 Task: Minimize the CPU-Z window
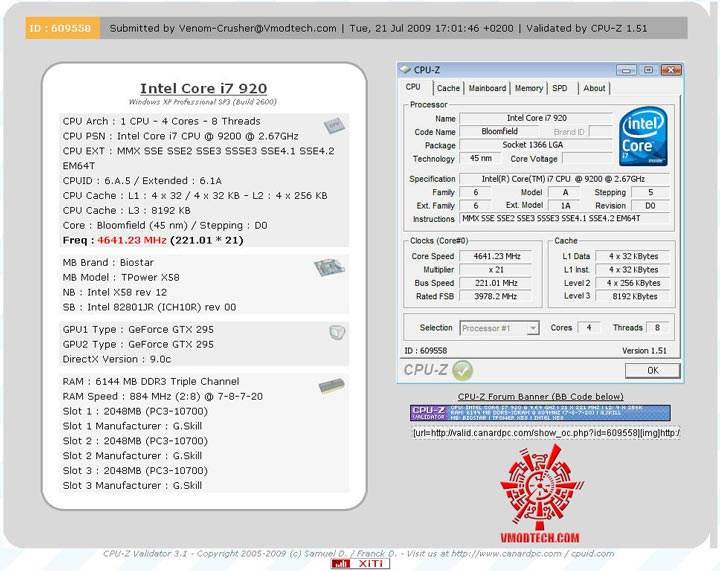click(x=626, y=70)
